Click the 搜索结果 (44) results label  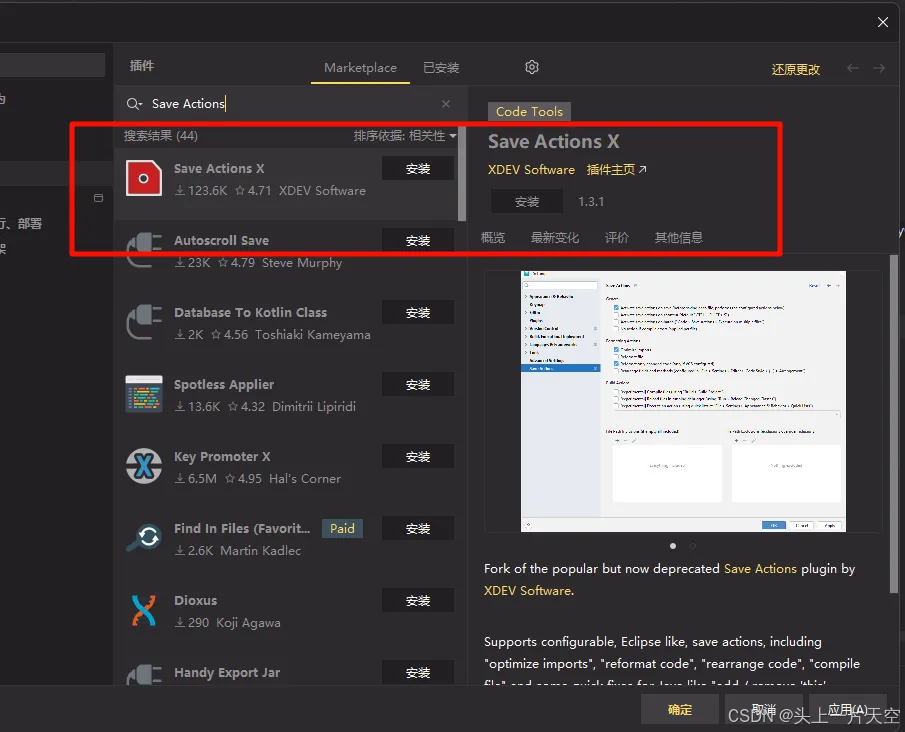coord(160,136)
